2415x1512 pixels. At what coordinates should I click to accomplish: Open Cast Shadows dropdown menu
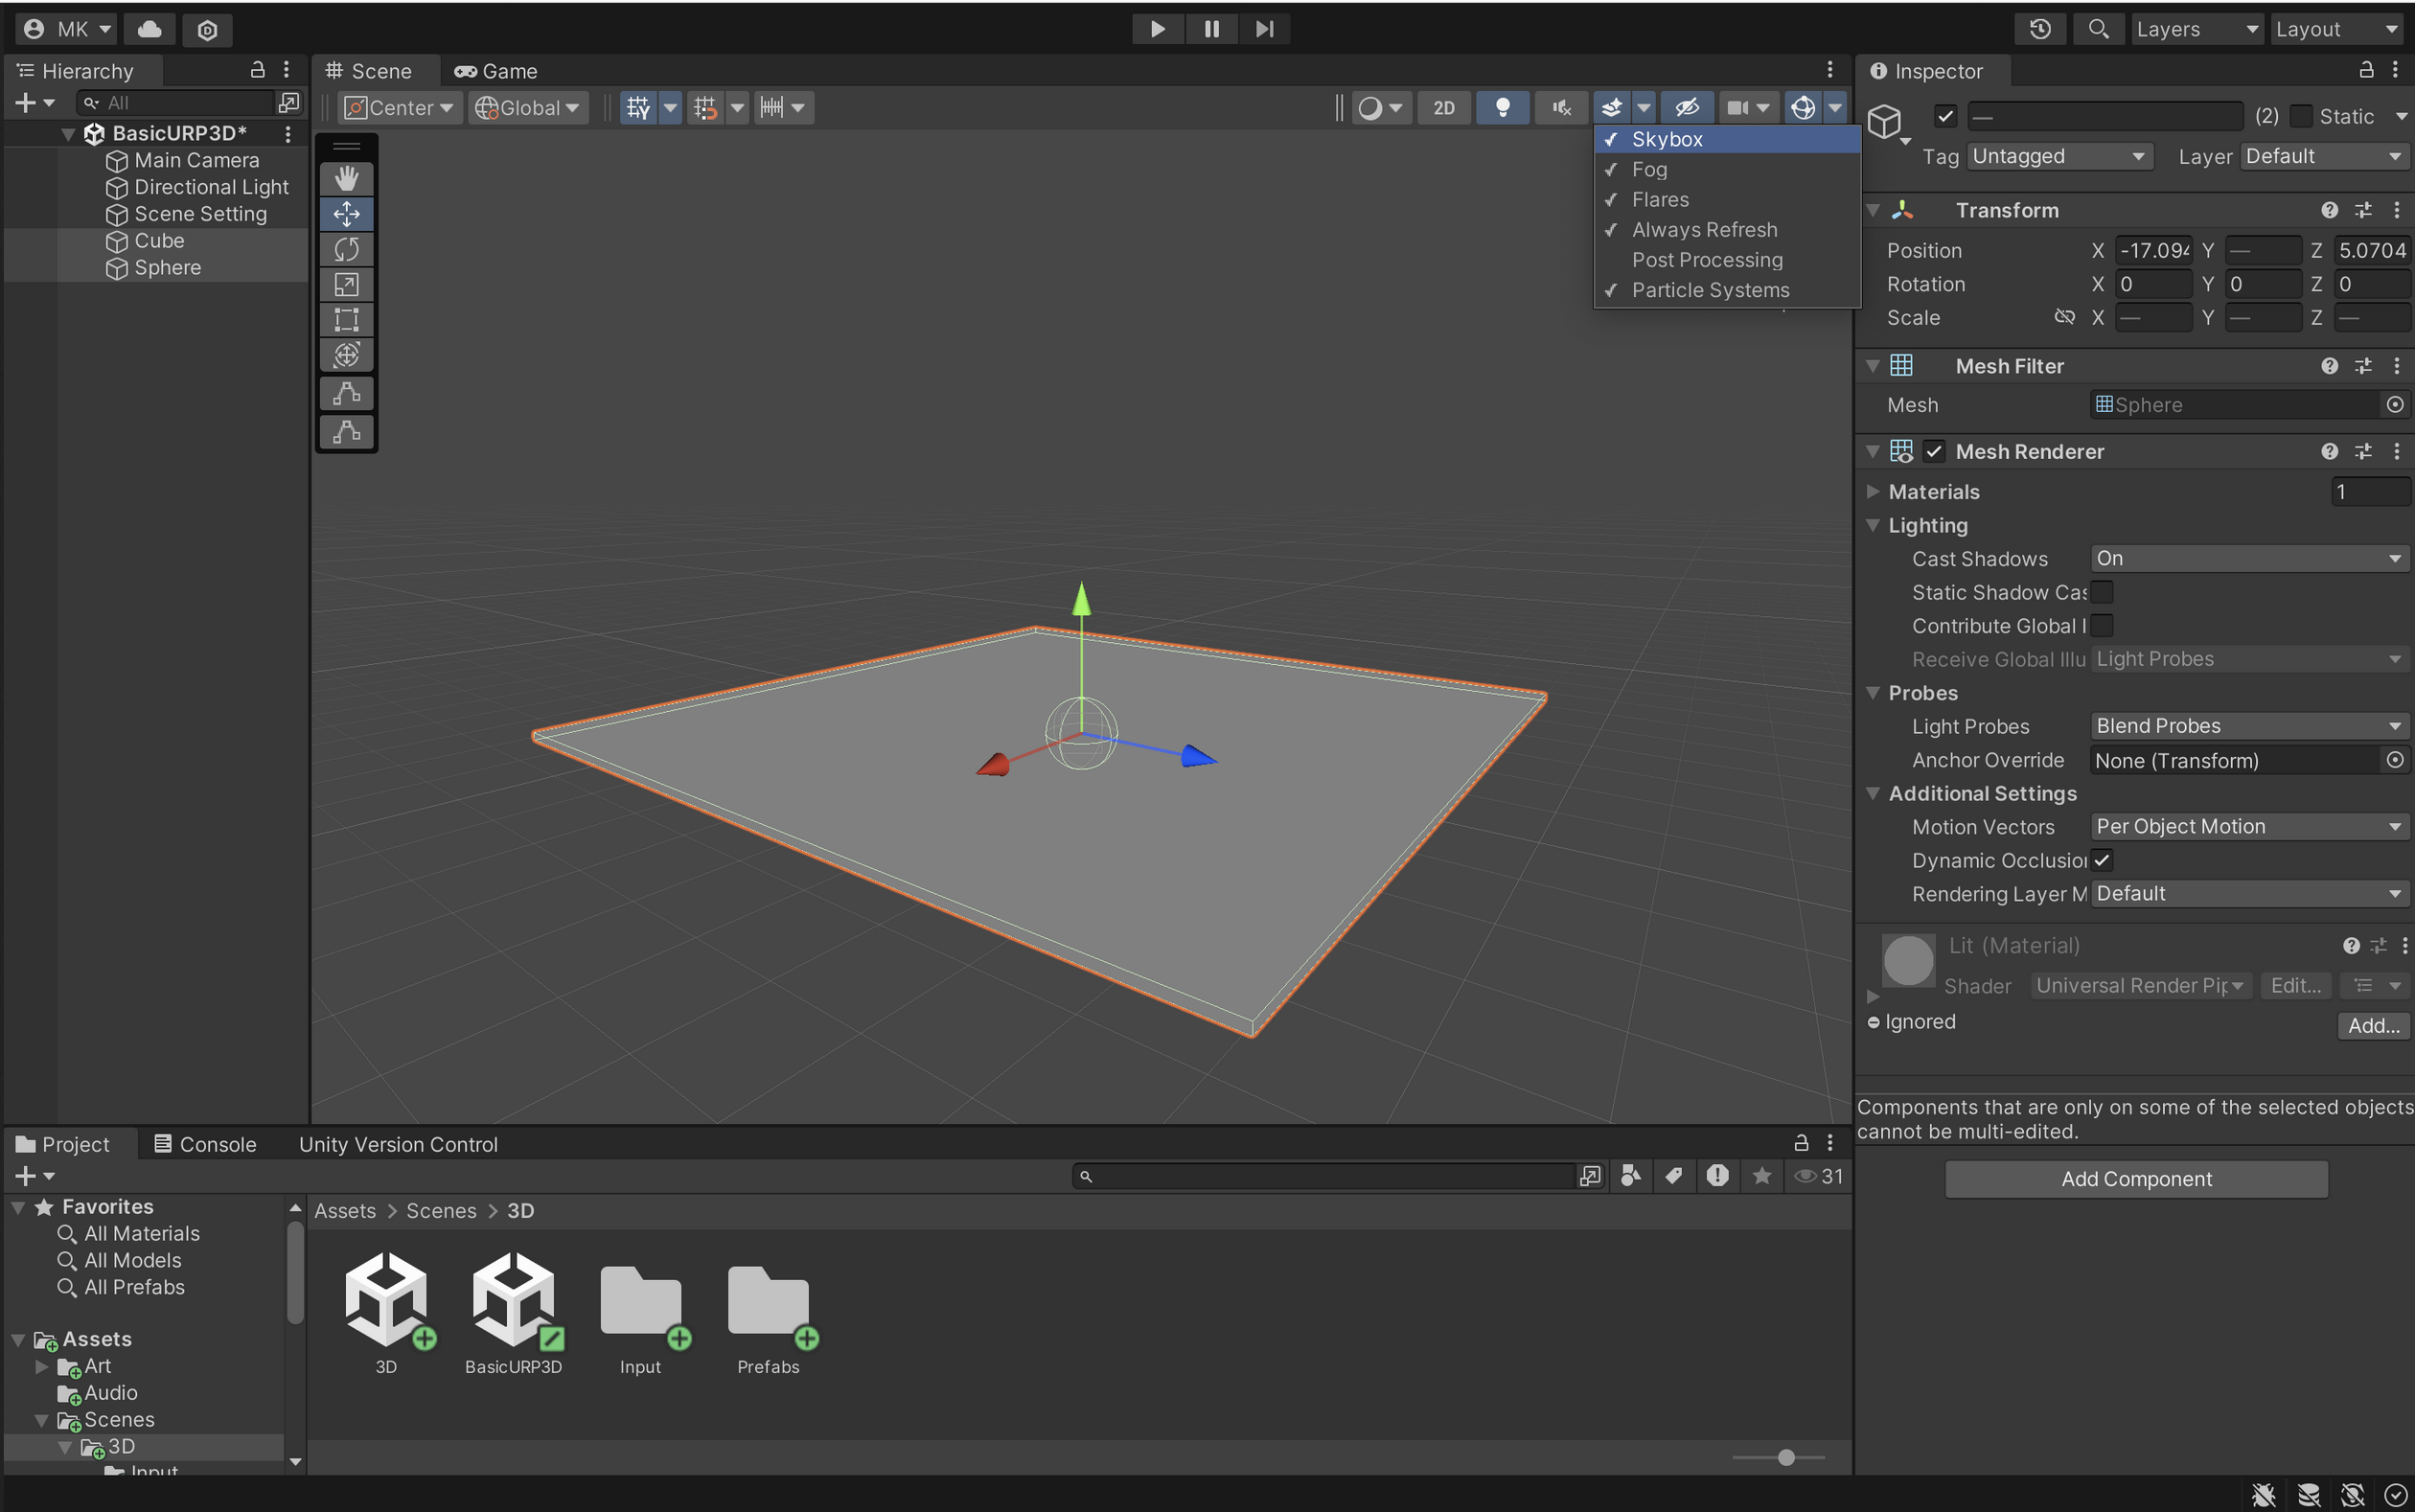[2247, 558]
